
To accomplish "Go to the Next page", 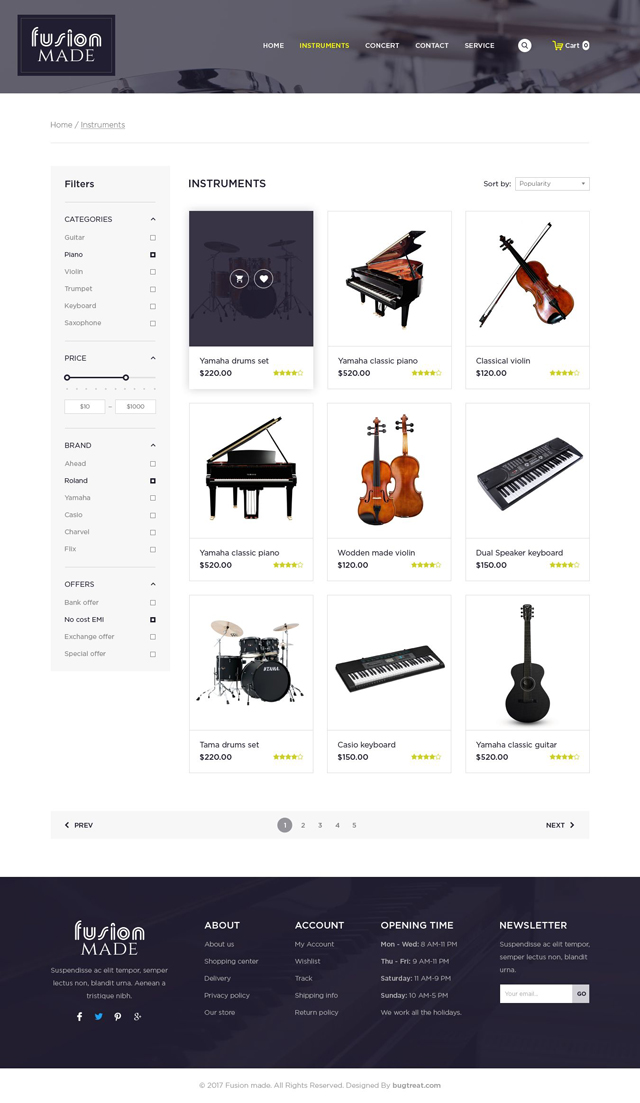I will click(561, 825).
